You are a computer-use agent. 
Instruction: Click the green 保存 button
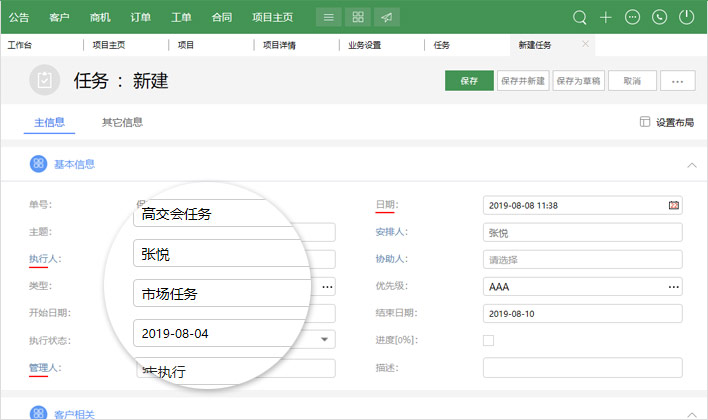469,81
